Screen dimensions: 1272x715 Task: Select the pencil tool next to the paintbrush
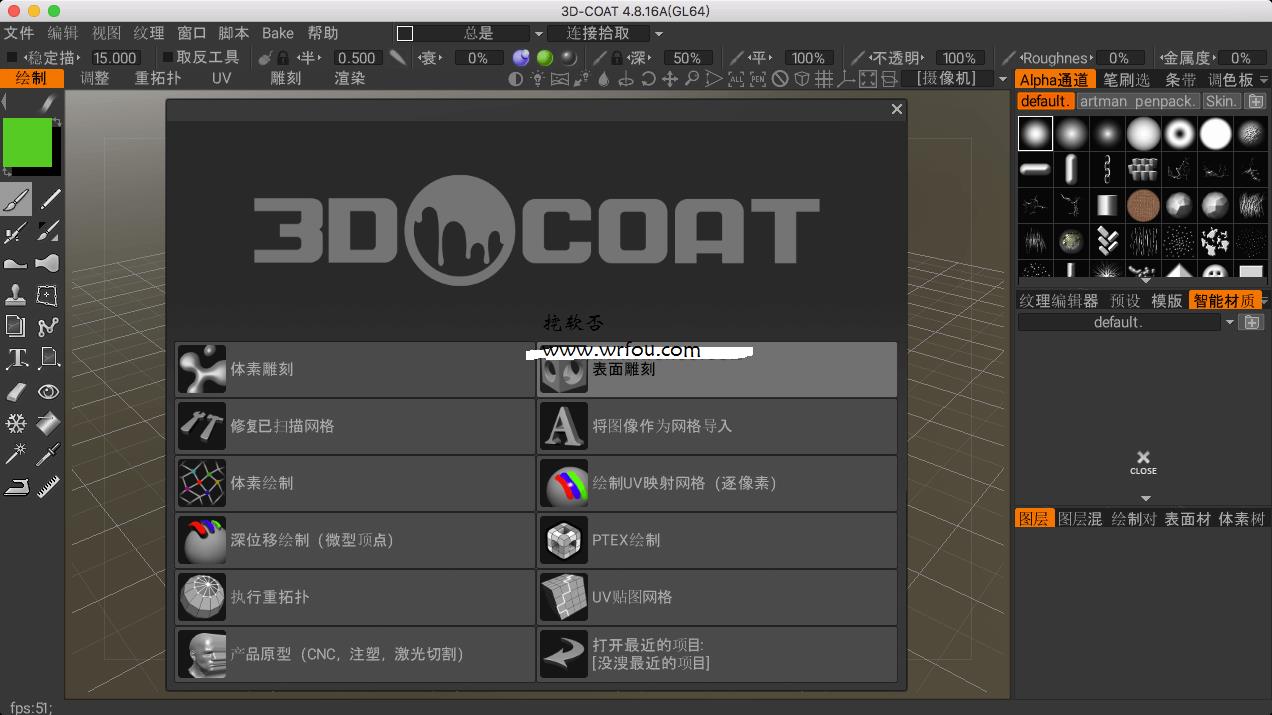(48, 200)
